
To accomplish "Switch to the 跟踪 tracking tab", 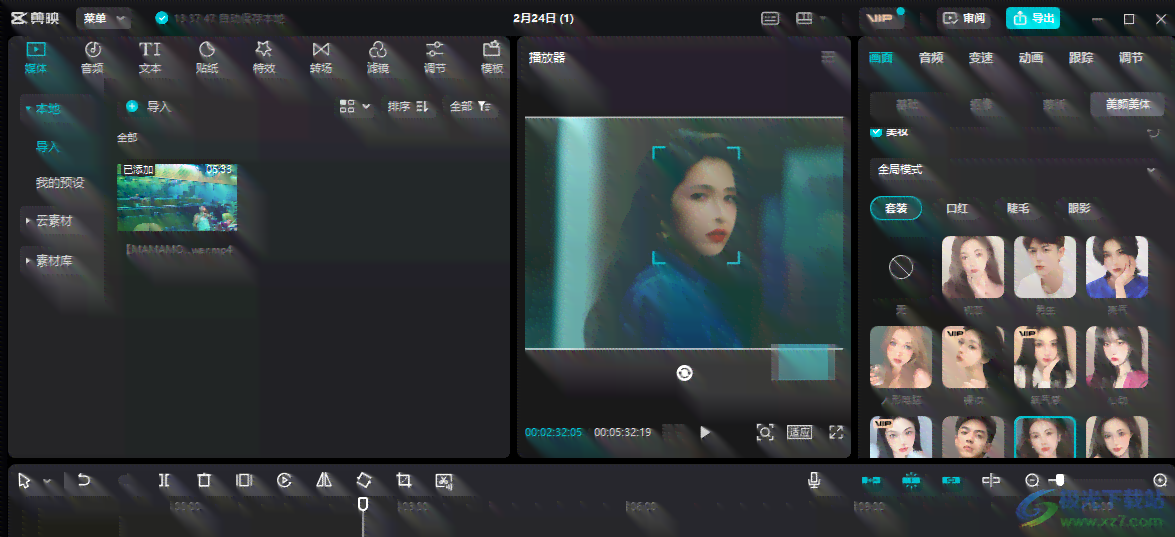I will click(1081, 58).
